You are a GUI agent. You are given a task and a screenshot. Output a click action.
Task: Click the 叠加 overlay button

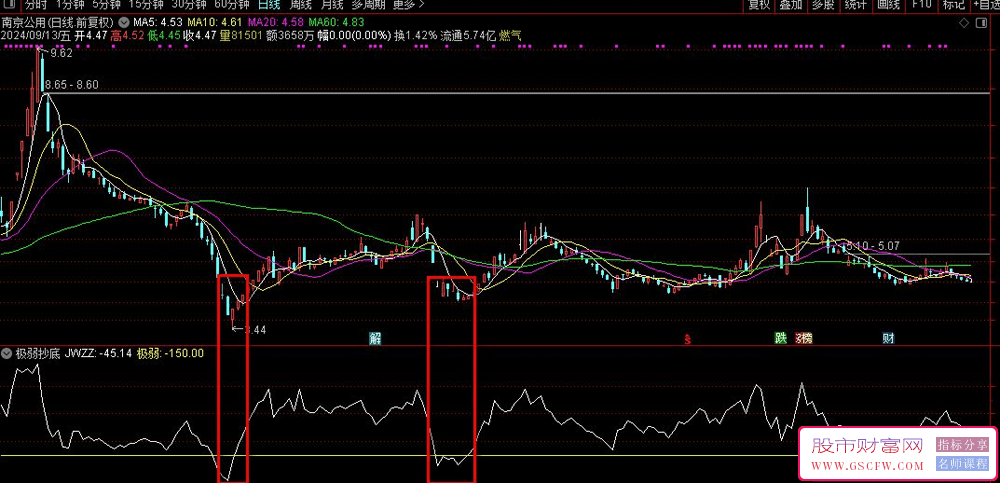[x=791, y=4]
